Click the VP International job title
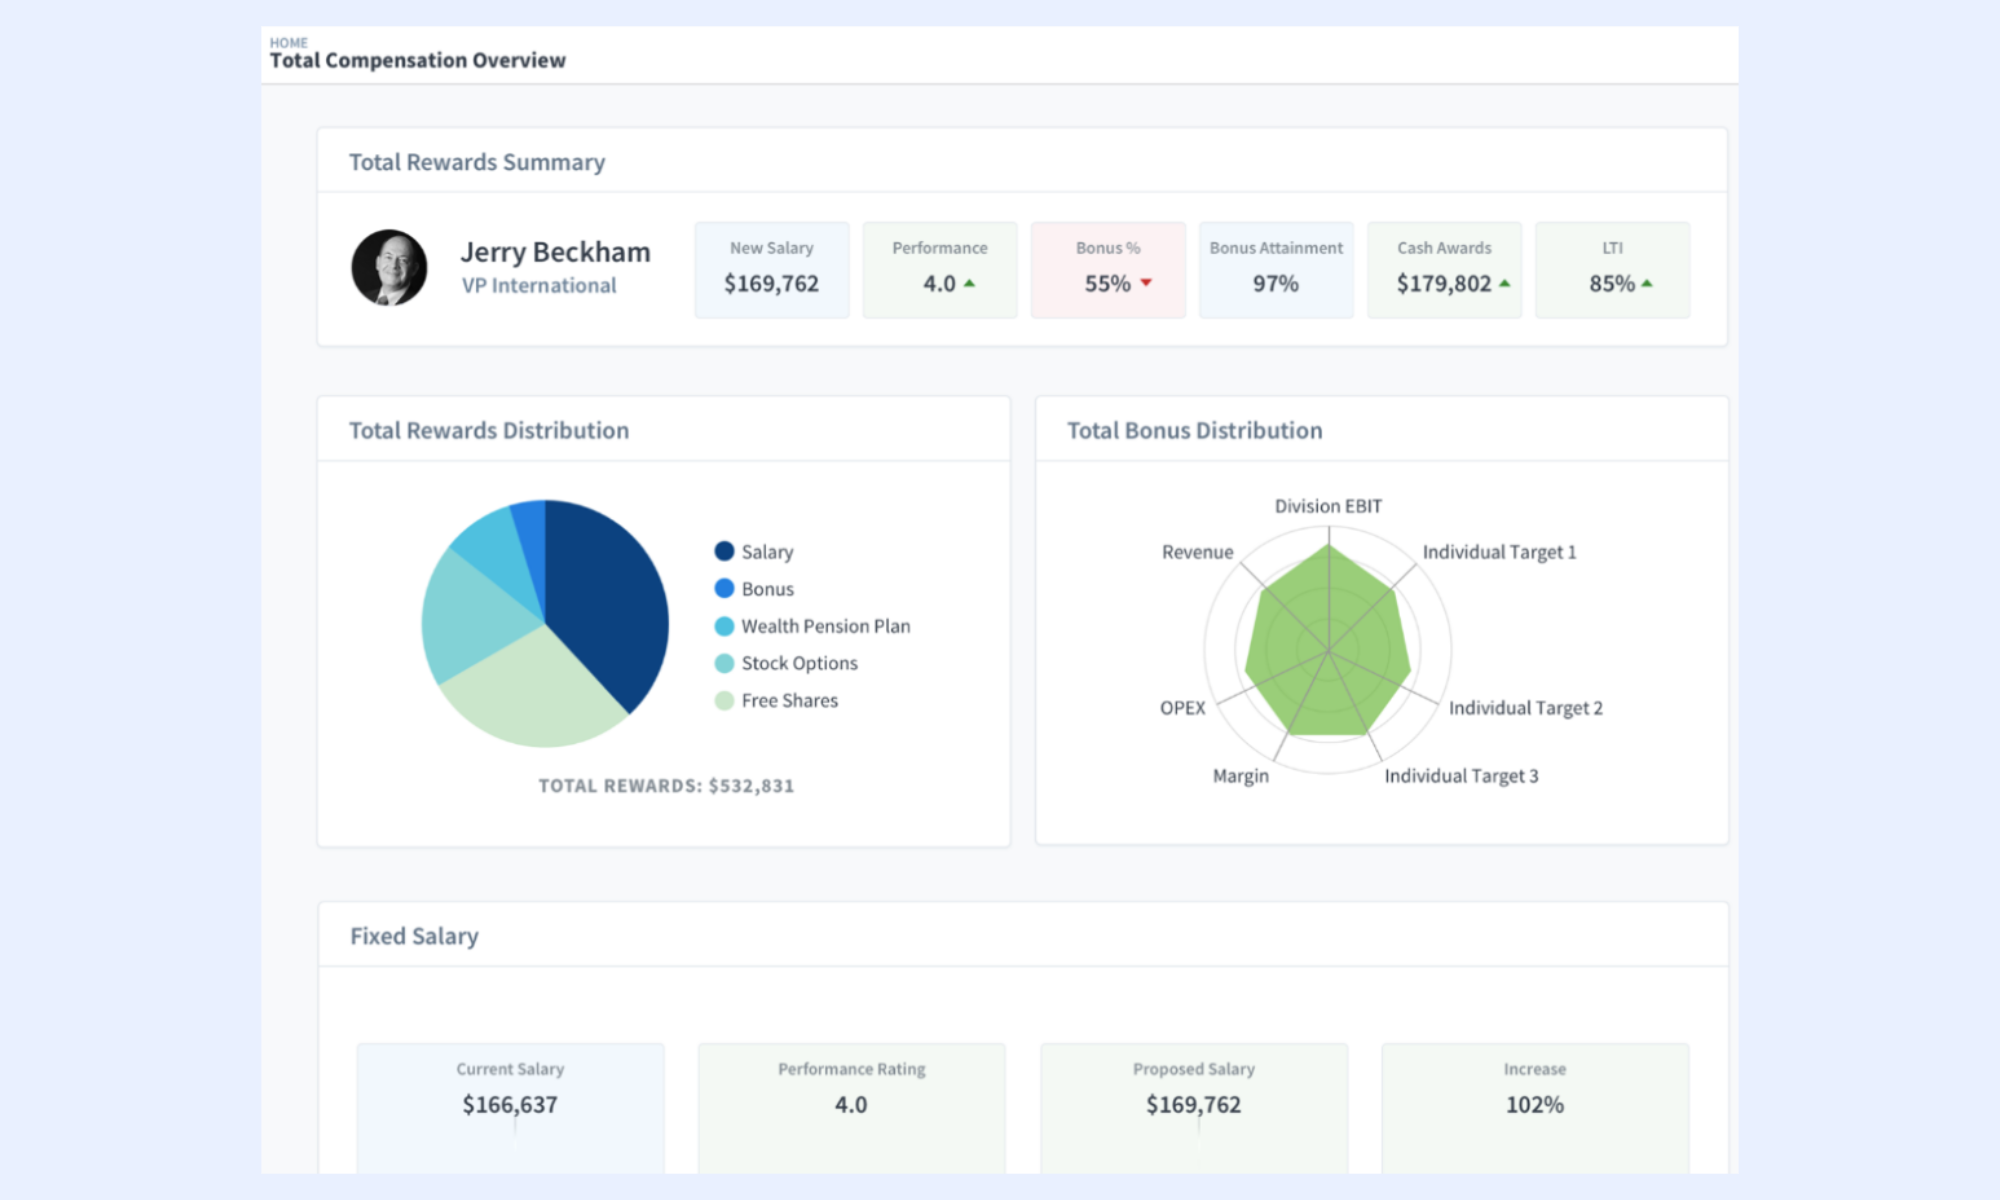Image resolution: width=2000 pixels, height=1200 pixels. pos(539,286)
